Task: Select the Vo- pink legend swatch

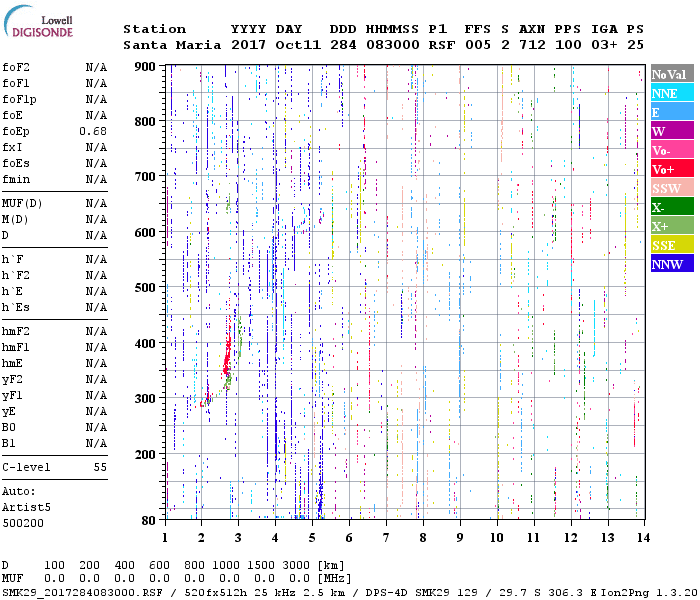Action: coord(672,150)
